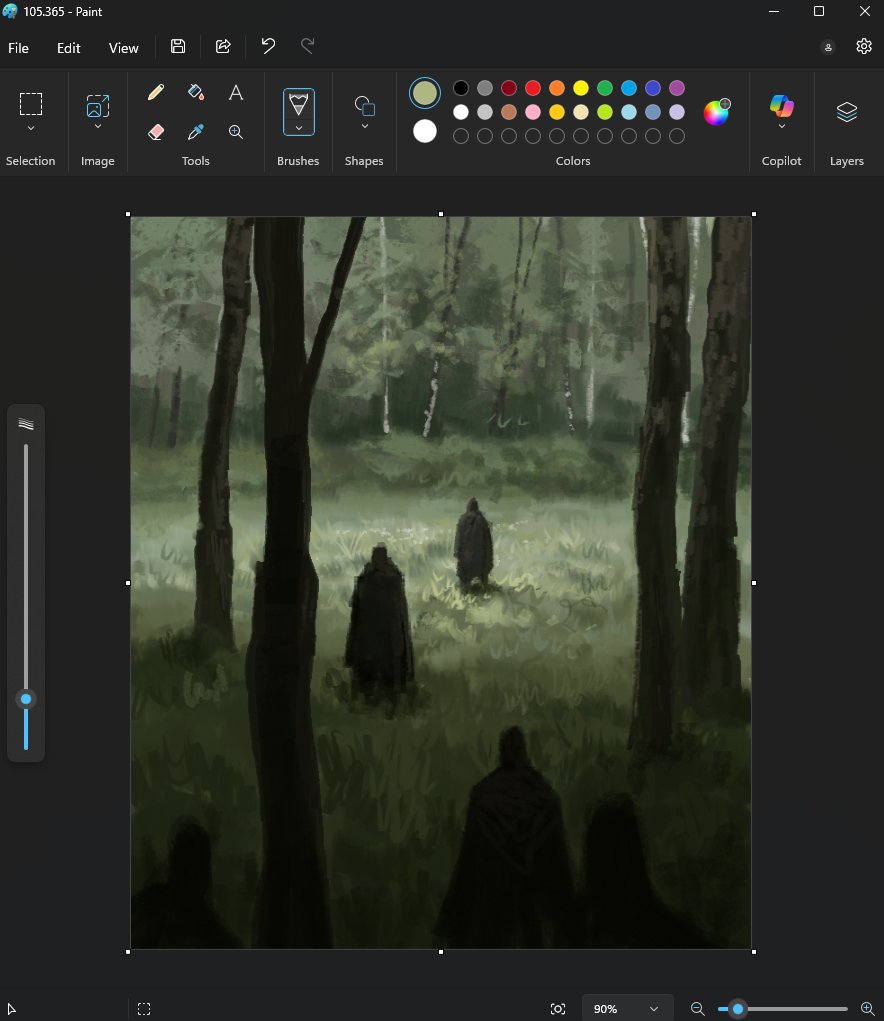The width and height of the screenshot is (884, 1021).
Task: Select Color 2 white swatch
Action: pyautogui.click(x=424, y=132)
